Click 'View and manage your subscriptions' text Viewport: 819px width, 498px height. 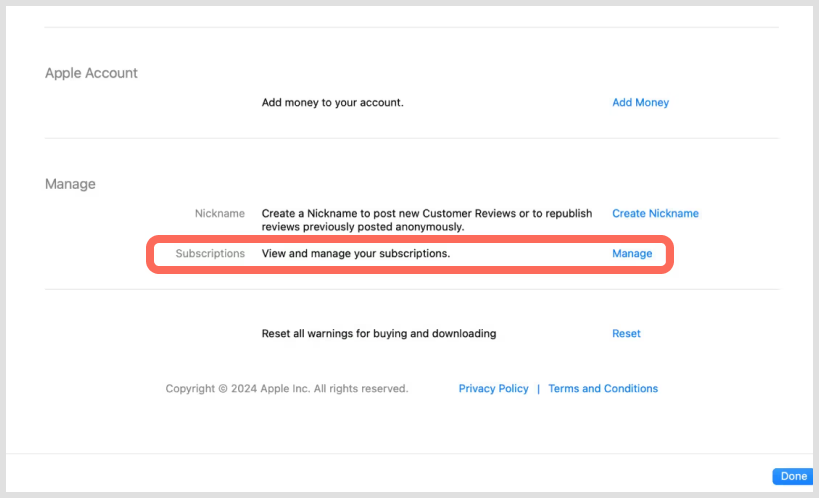[356, 254]
